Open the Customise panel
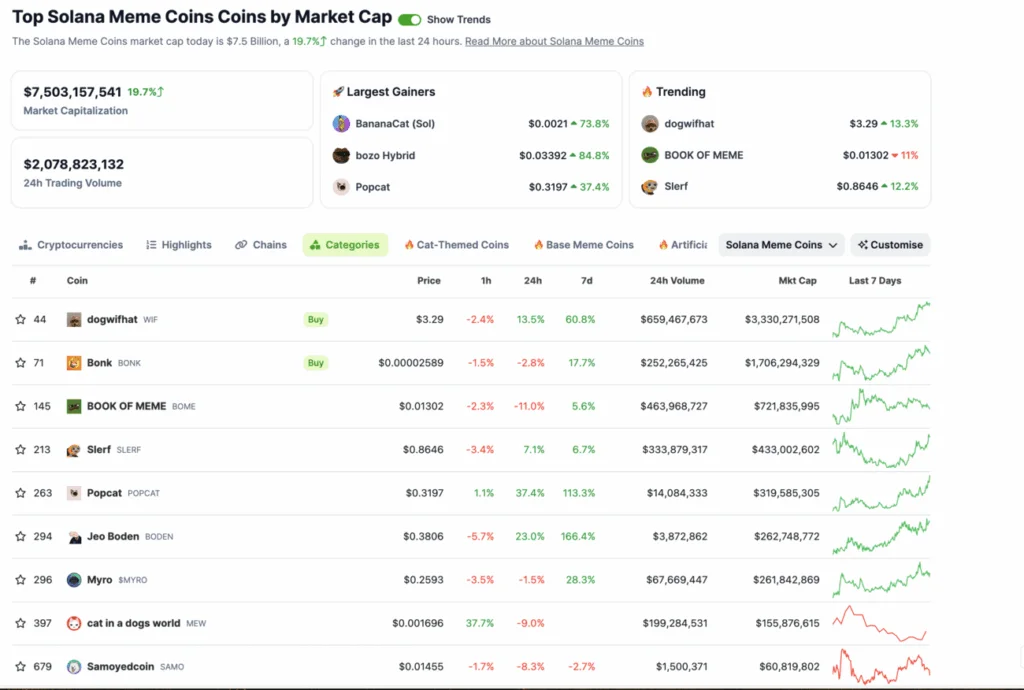The width and height of the screenshot is (1024, 690). (x=889, y=244)
